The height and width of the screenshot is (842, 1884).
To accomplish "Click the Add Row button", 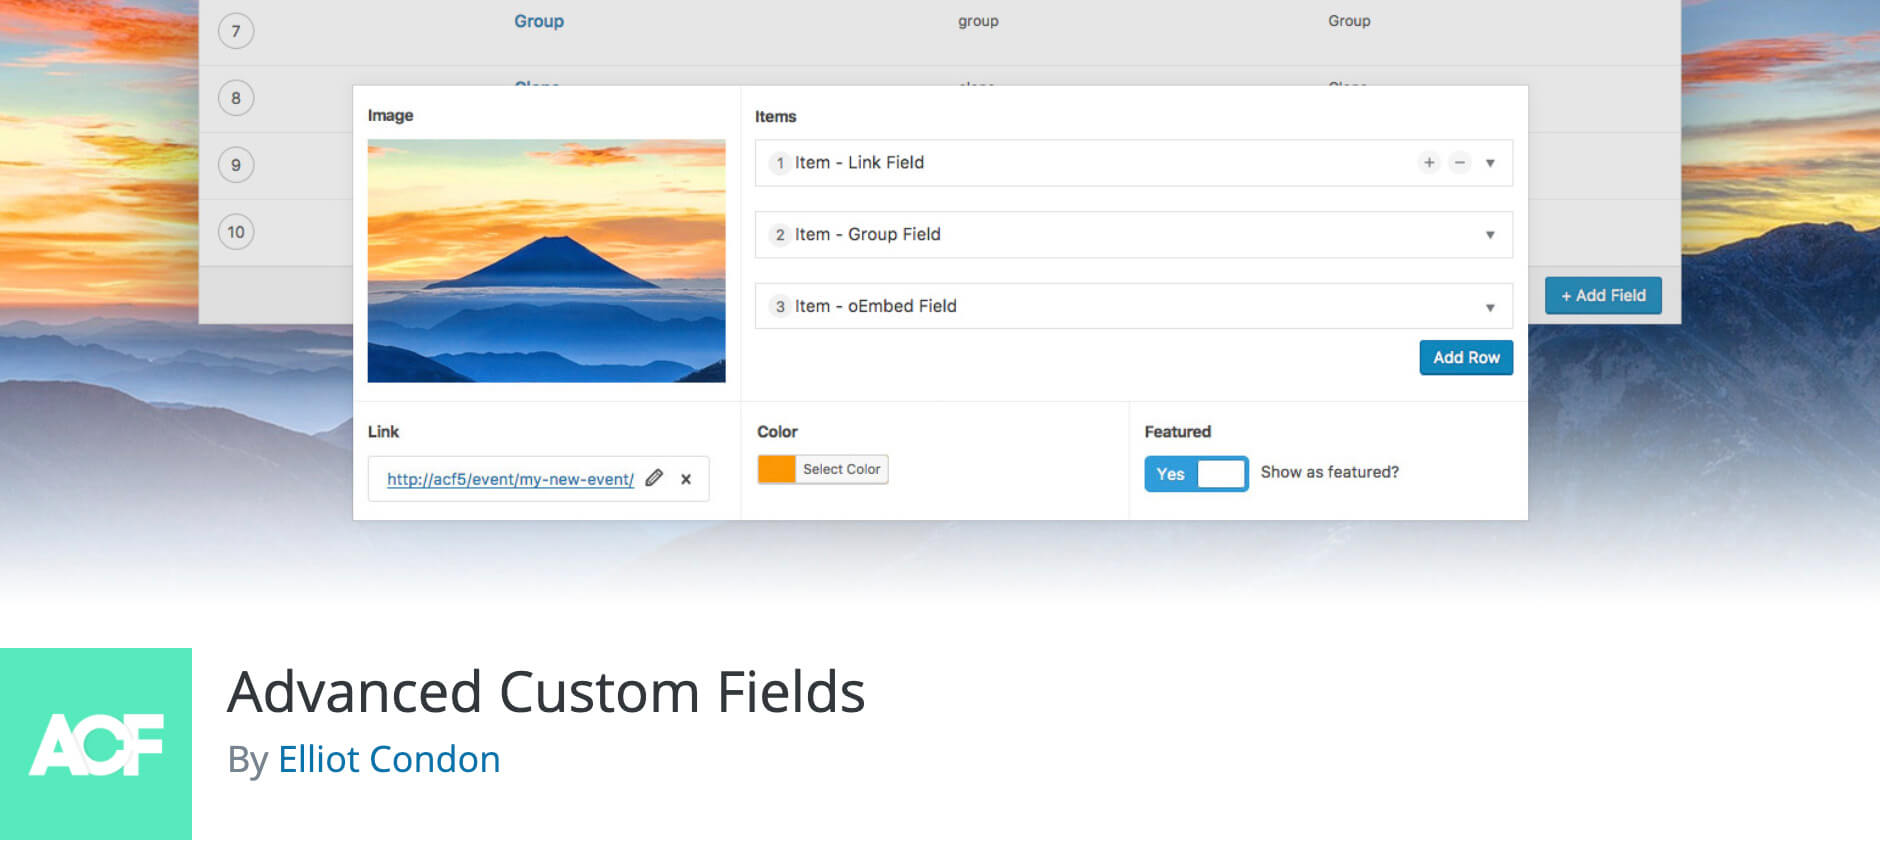I will tap(1466, 358).
